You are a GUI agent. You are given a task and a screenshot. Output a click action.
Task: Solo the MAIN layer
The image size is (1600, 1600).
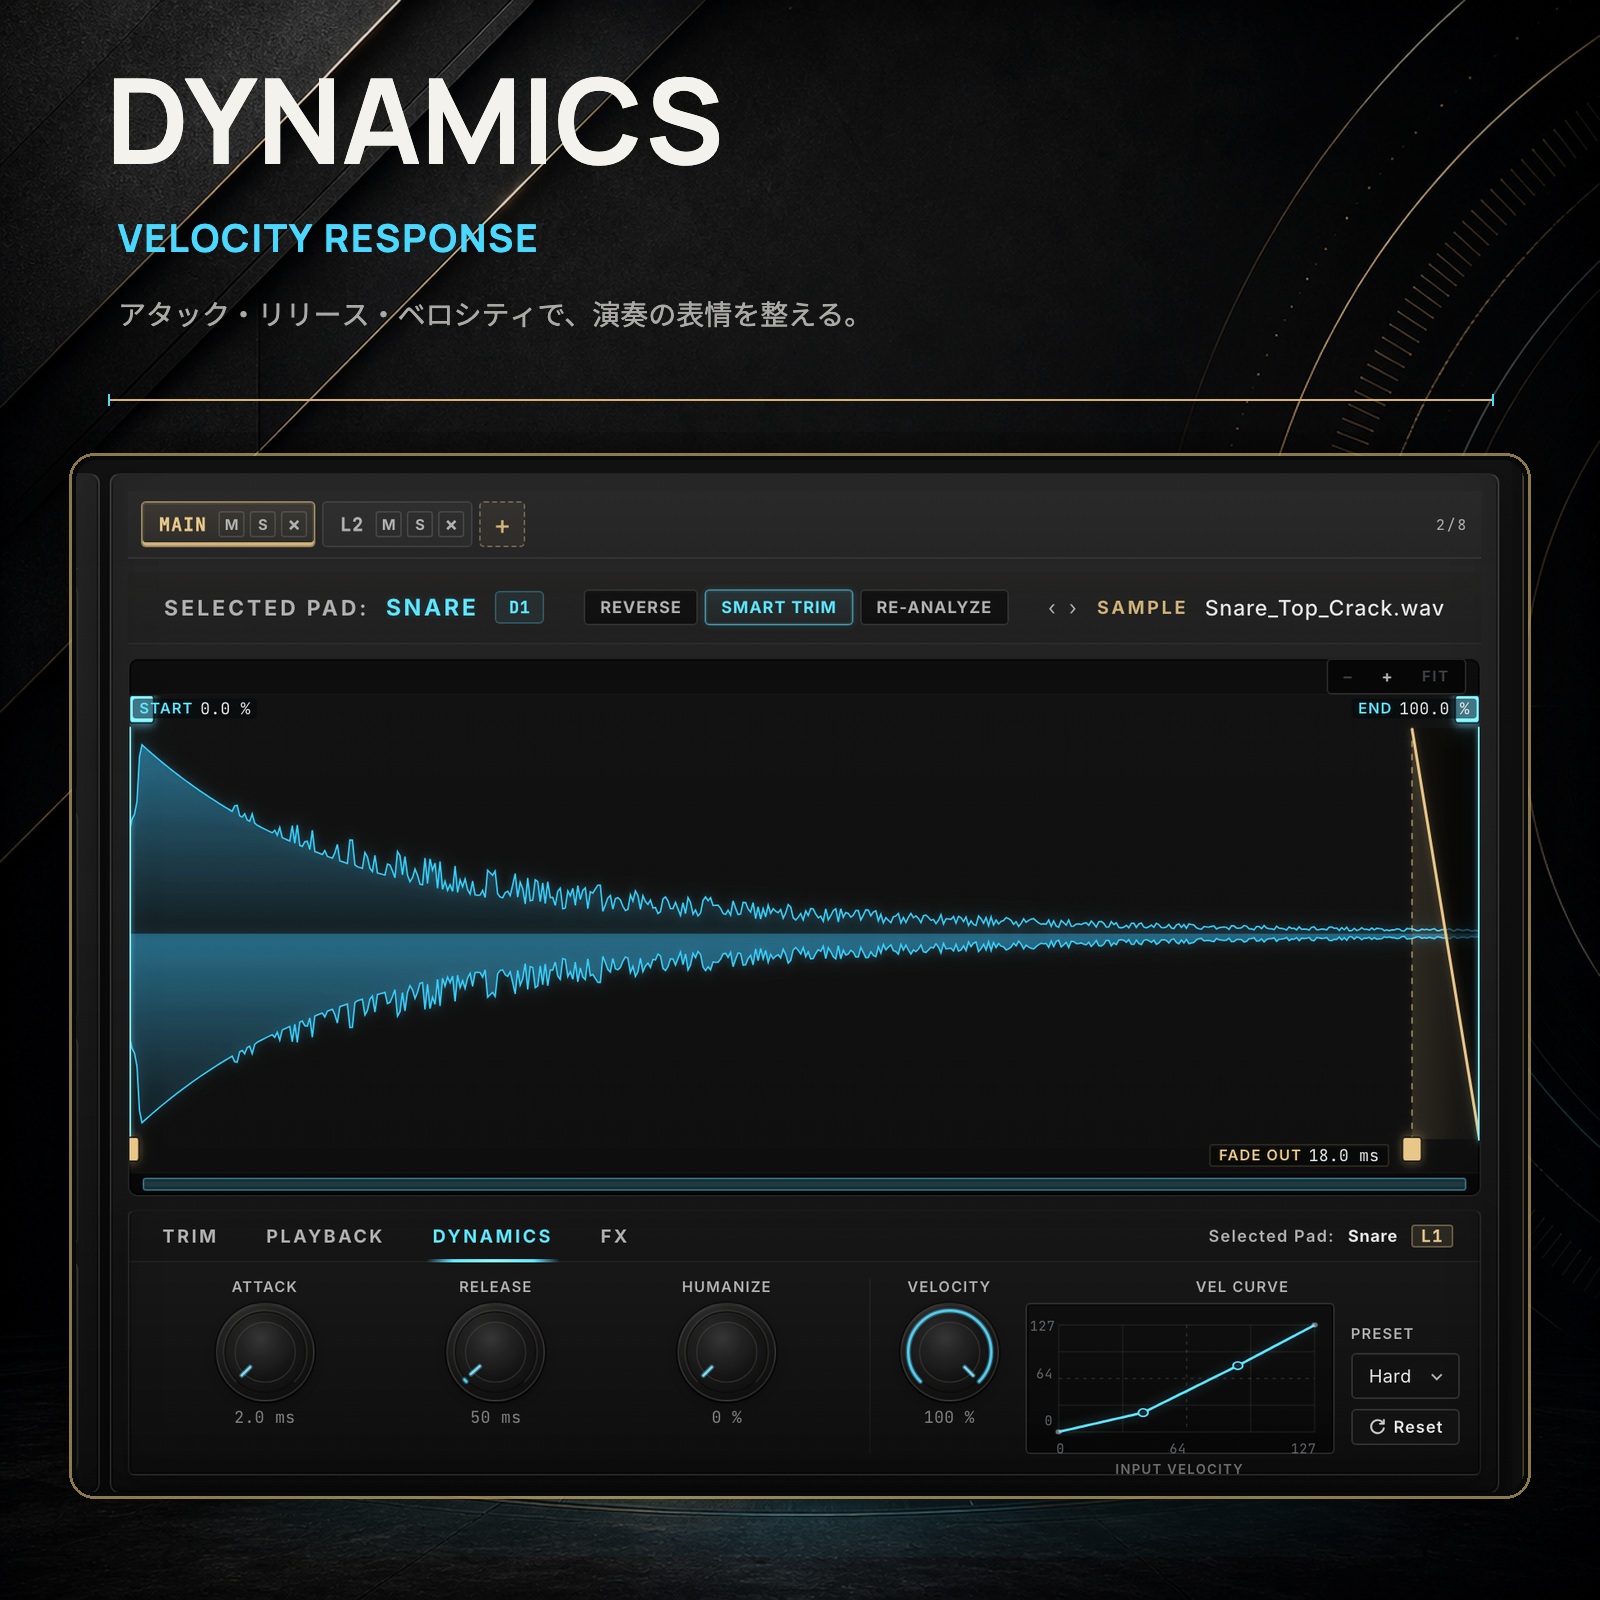[263, 525]
